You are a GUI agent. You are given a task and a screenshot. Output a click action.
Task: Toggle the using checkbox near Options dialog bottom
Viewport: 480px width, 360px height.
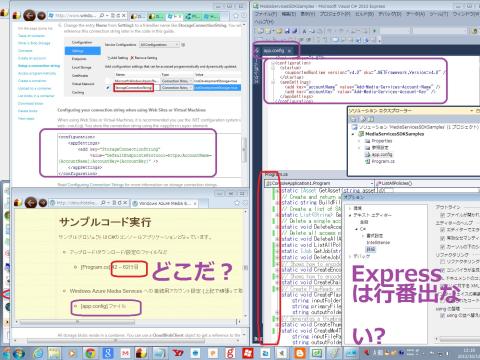(x=442, y=315)
